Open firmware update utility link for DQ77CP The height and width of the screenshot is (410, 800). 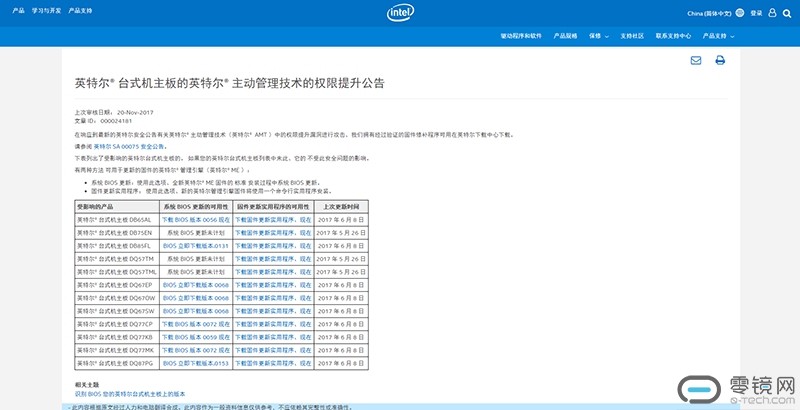click(x=273, y=324)
